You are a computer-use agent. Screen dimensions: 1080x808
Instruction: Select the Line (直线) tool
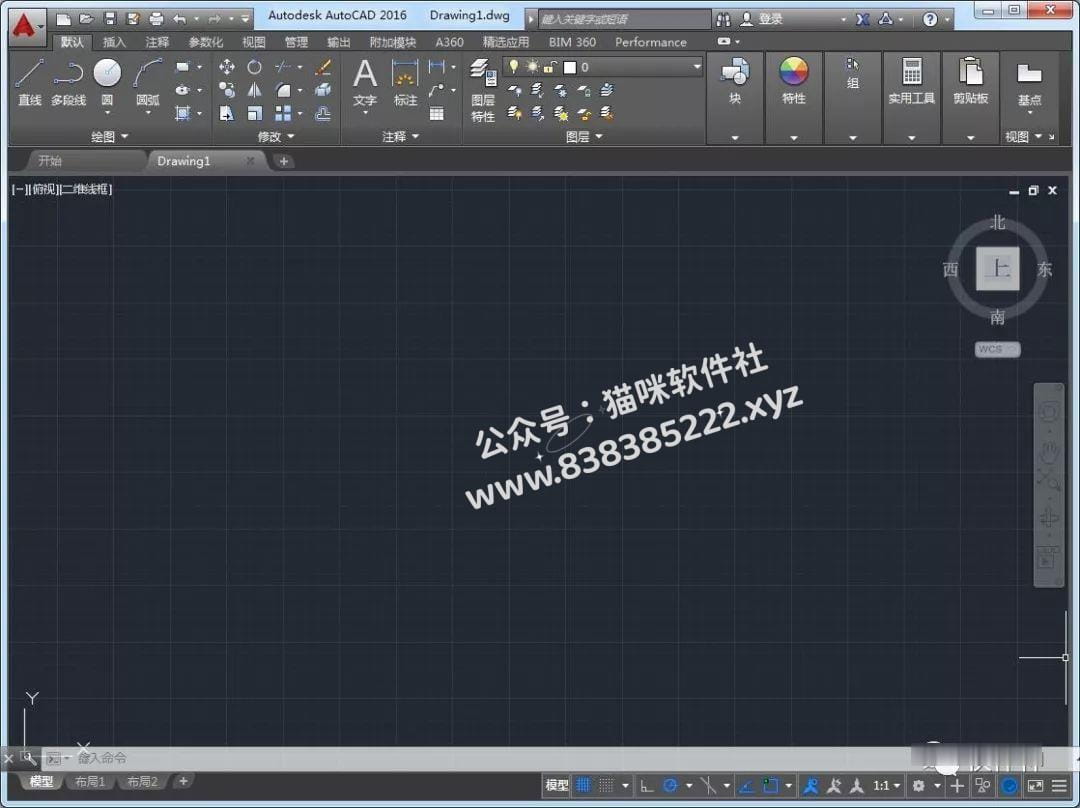[x=29, y=83]
